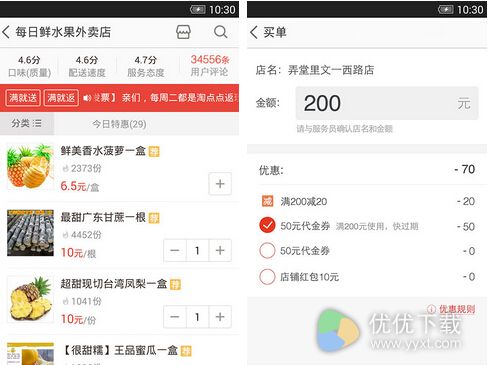Open 鲜美香水菠萝 pineapple thumbnail
The width and height of the screenshot is (488, 365).
click(30, 166)
